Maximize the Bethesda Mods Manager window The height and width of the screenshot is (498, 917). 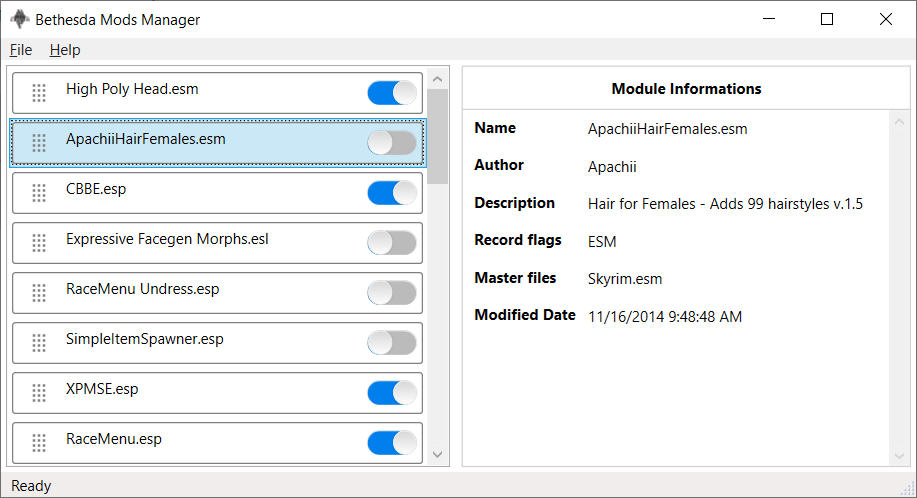coord(827,19)
